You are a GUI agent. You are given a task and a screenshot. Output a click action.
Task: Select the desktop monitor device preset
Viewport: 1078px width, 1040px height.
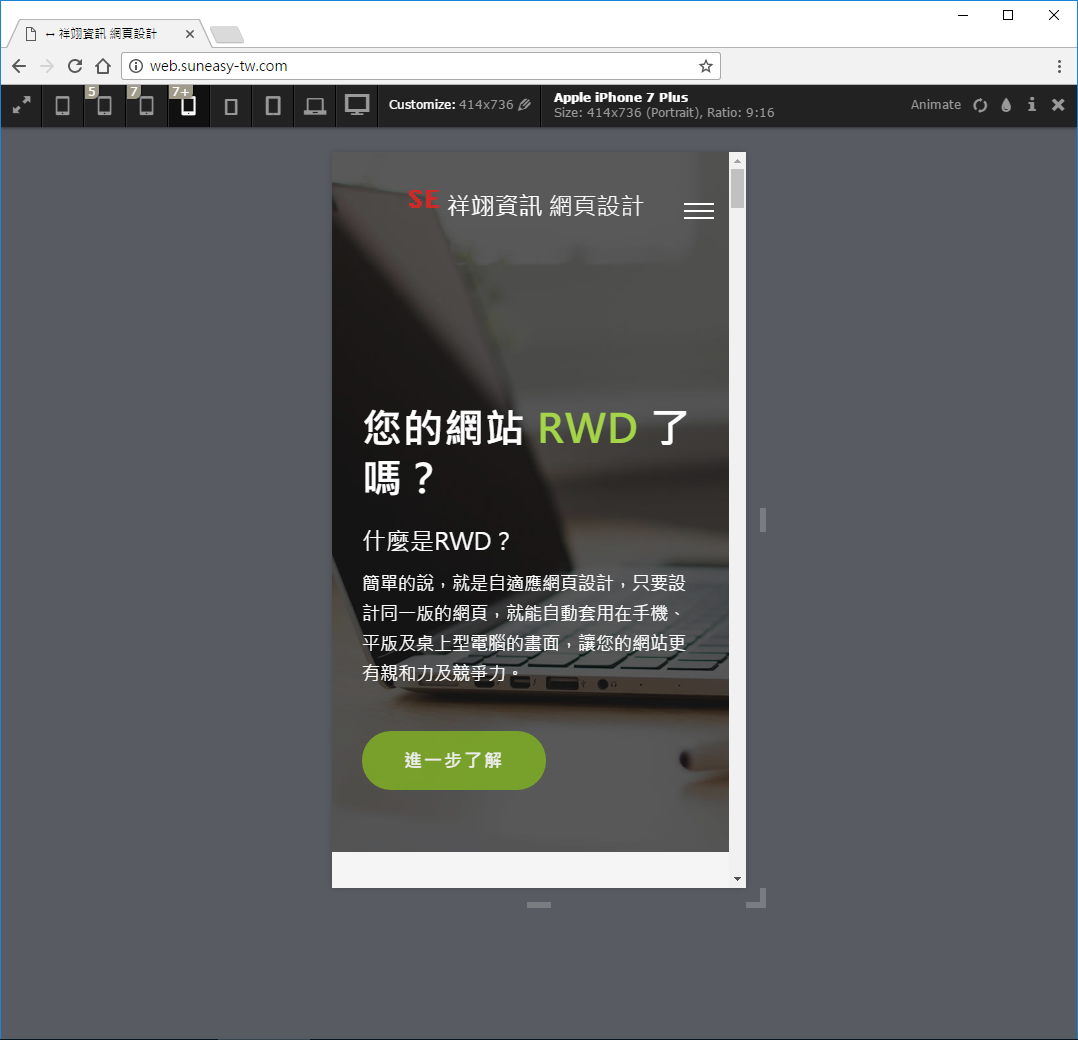(x=357, y=105)
